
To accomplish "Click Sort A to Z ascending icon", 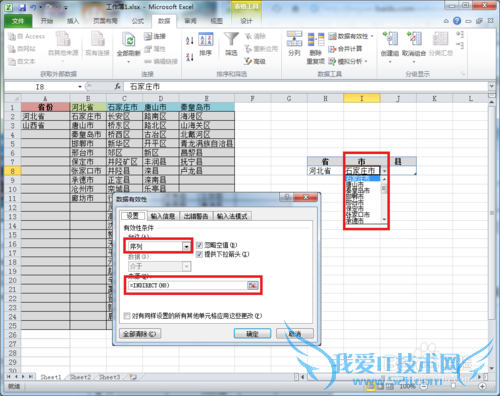I will coord(190,40).
